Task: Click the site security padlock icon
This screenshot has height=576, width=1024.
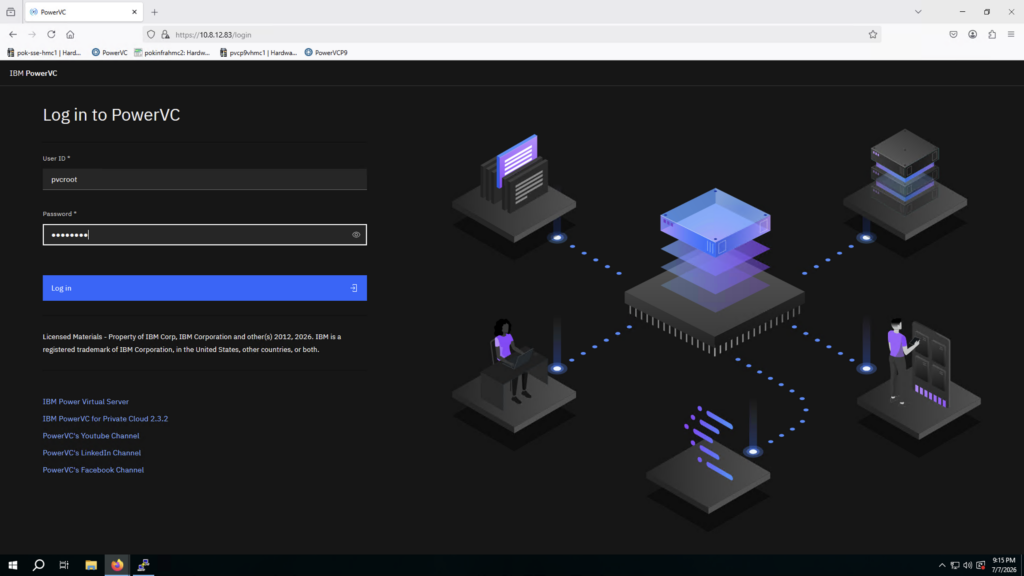Action: coord(165,35)
